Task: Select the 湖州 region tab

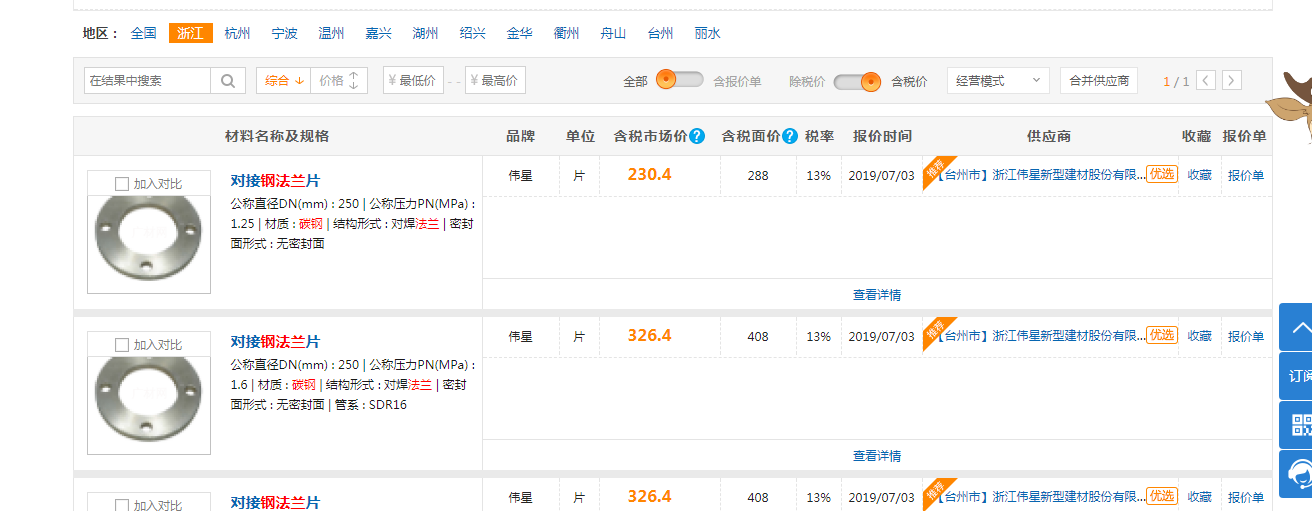Action: (426, 33)
